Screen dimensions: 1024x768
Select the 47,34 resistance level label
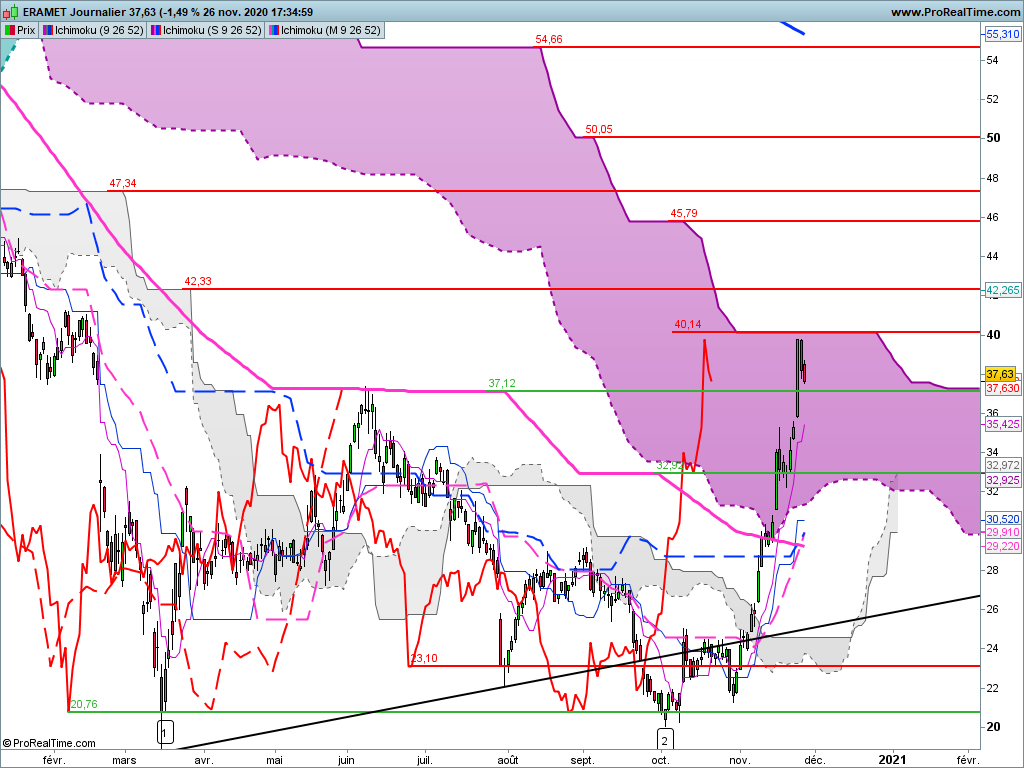pos(123,183)
